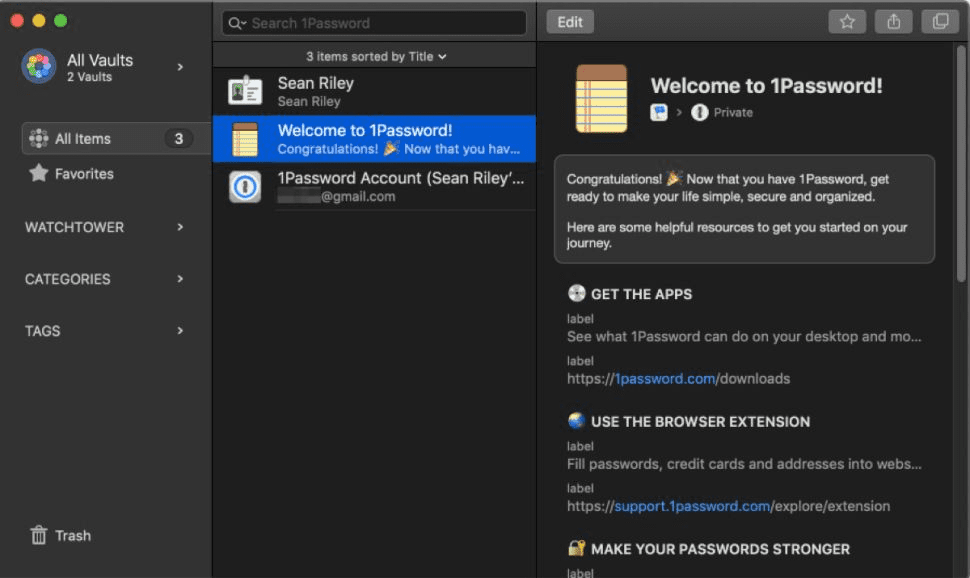The width and height of the screenshot is (970, 578).
Task: Click the MAKE YOUR PASSWORDS STRONGER heading
Action: coord(720,549)
